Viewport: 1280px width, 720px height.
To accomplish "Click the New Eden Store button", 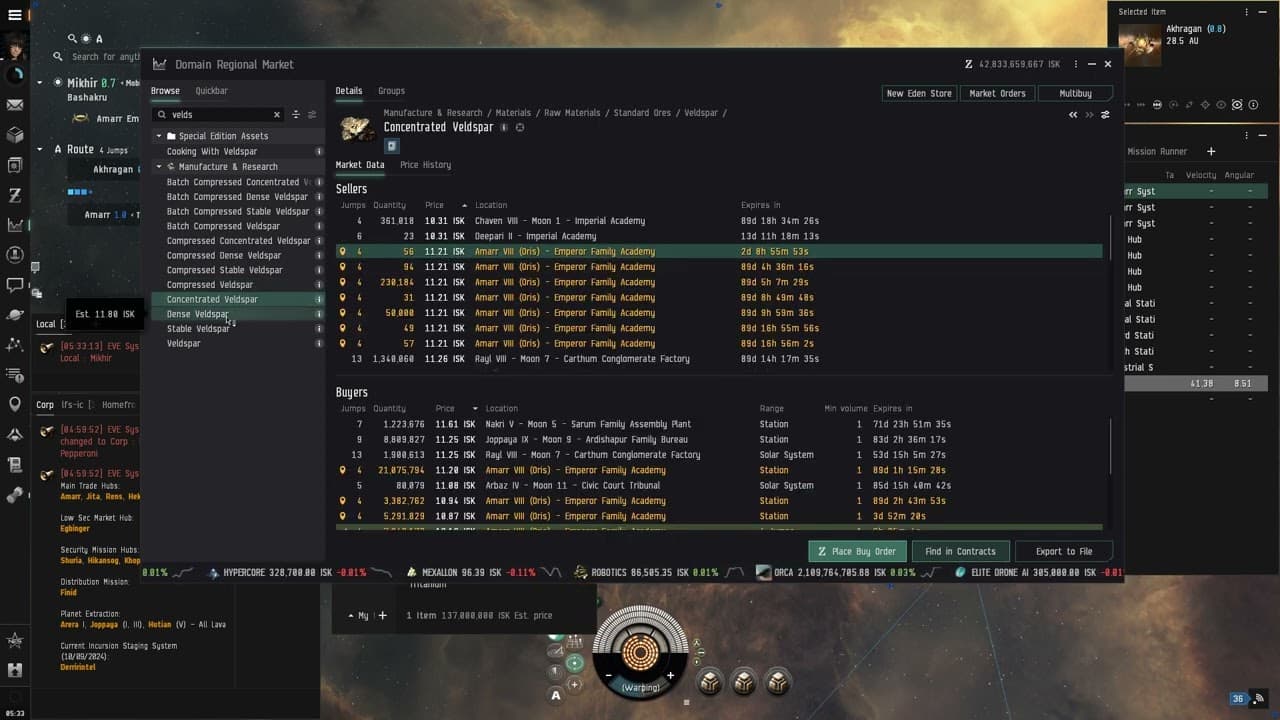I will coord(919,94).
